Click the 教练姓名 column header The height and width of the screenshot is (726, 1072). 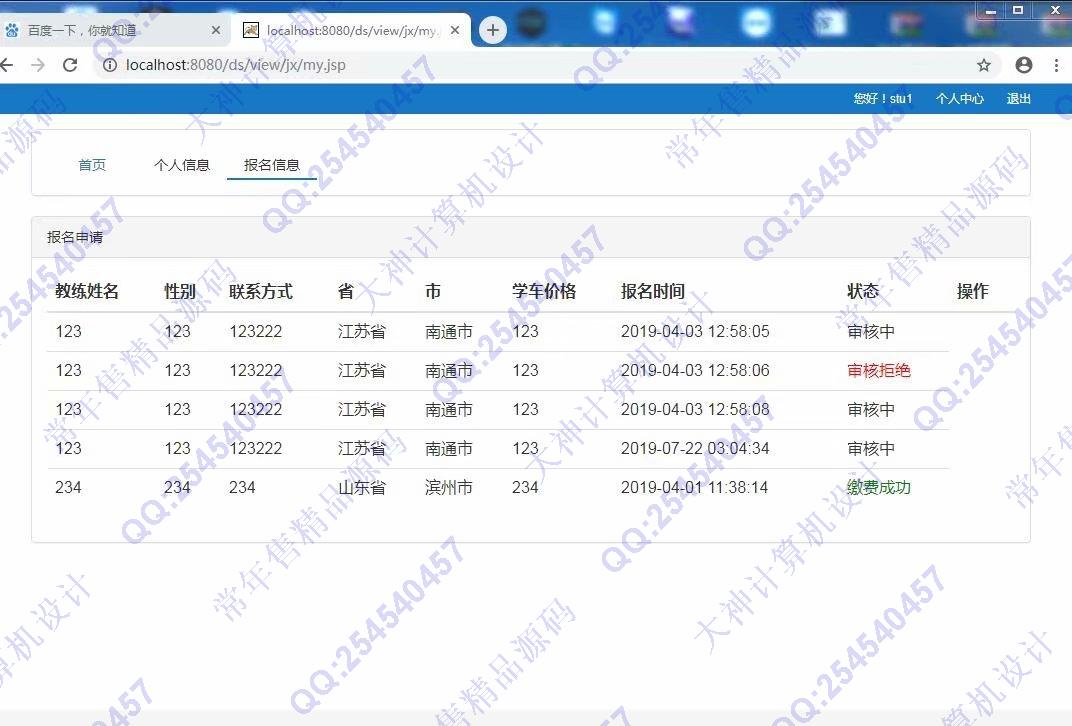tap(87, 291)
